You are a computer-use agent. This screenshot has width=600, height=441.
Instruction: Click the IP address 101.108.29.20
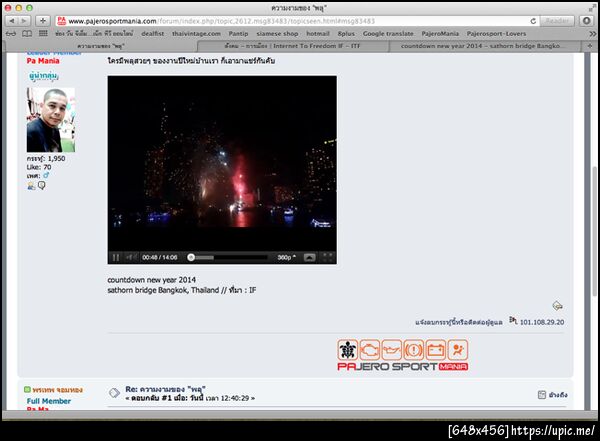542,322
